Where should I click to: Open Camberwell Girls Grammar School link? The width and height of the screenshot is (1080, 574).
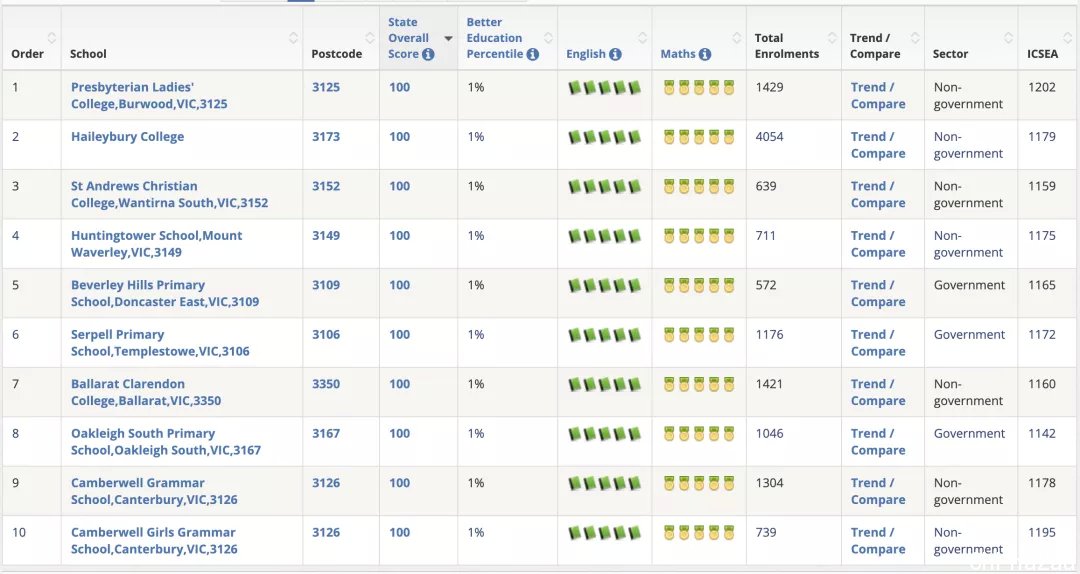(x=154, y=541)
